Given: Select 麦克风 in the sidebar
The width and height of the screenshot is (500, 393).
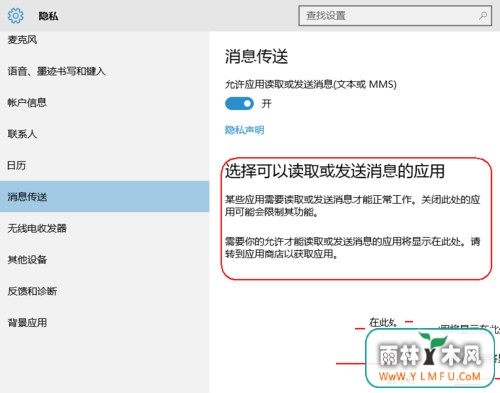Looking at the screenshot, I should [x=22, y=40].
